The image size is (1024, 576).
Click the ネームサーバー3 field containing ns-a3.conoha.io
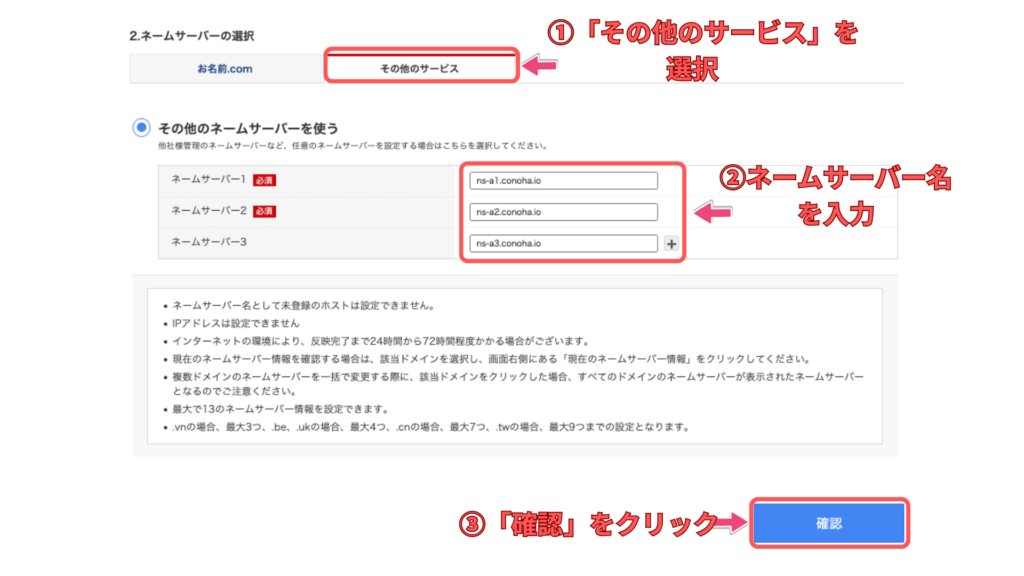[564, 243]
